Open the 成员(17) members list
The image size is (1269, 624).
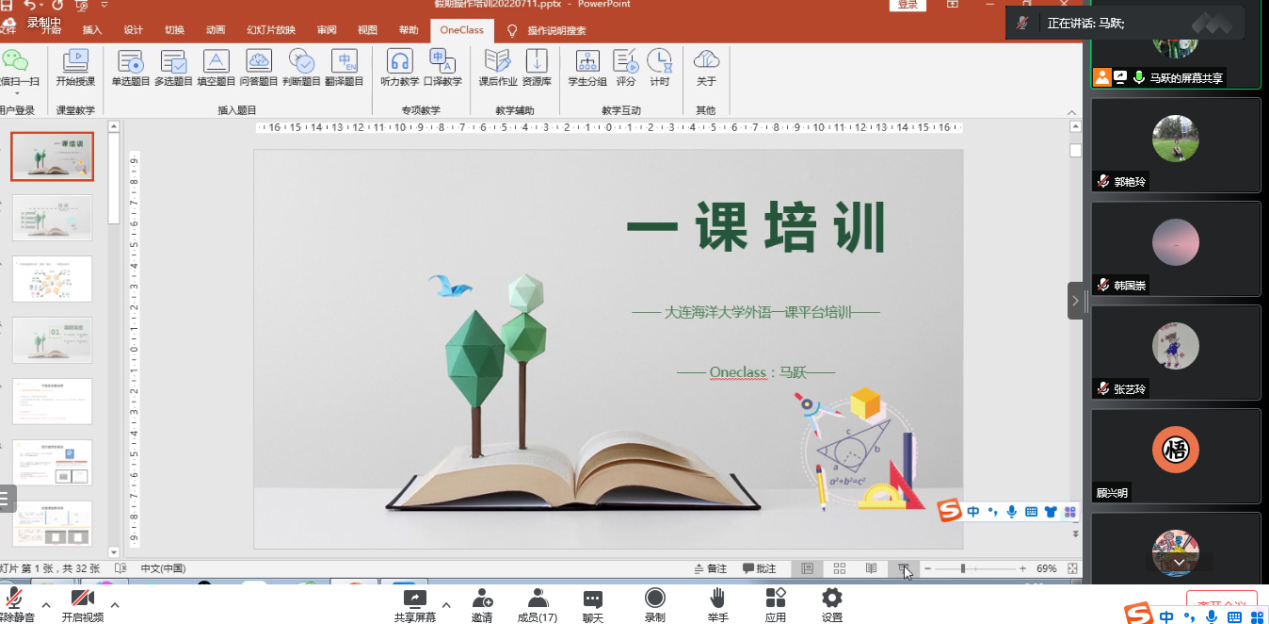[538, 603]
